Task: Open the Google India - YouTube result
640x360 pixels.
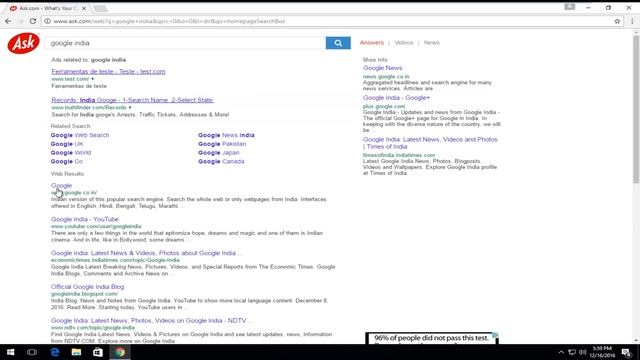Action: (x=85, y=219)
